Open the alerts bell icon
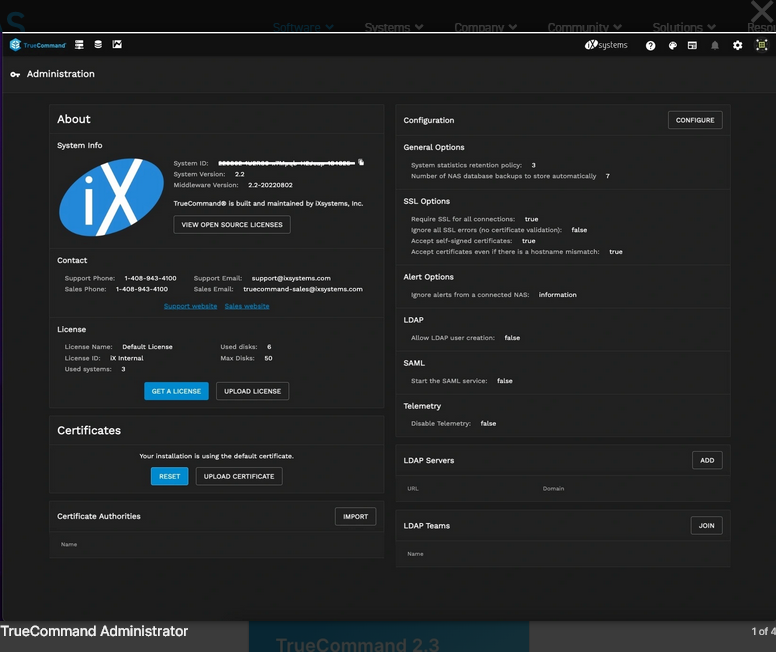 tap(715, 46)
